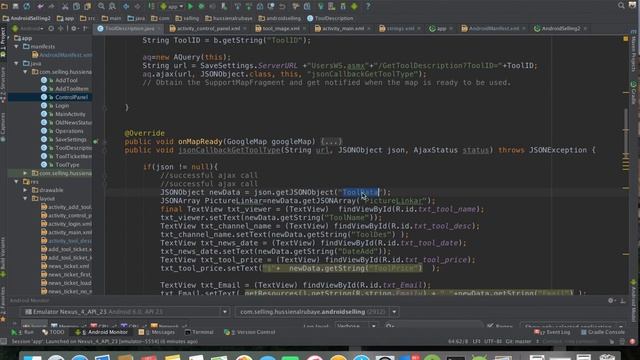Viewport: 640px width, 360px height.
Task: Click the Synchronize toolbar icon
Action: tap(27, 6)
